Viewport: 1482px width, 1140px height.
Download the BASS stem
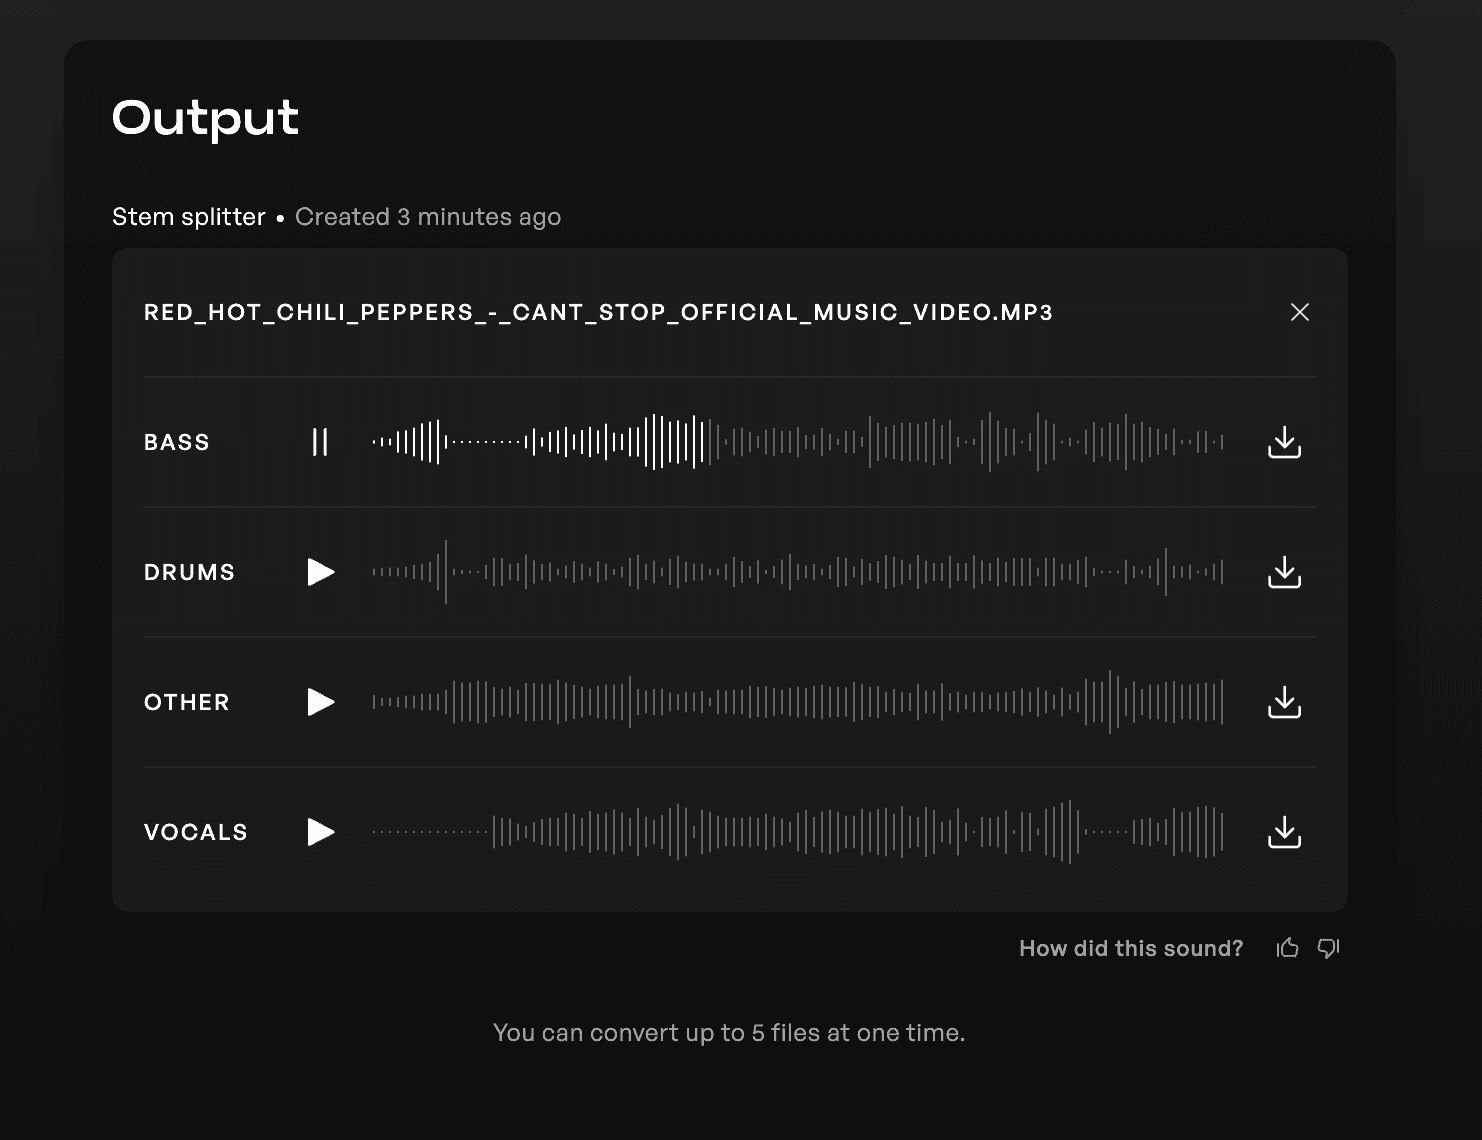click(1284, 442)
